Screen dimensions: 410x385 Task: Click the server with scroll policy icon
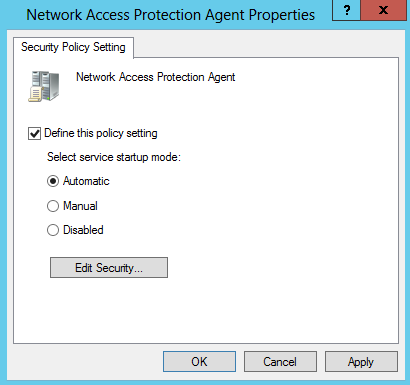44,86
